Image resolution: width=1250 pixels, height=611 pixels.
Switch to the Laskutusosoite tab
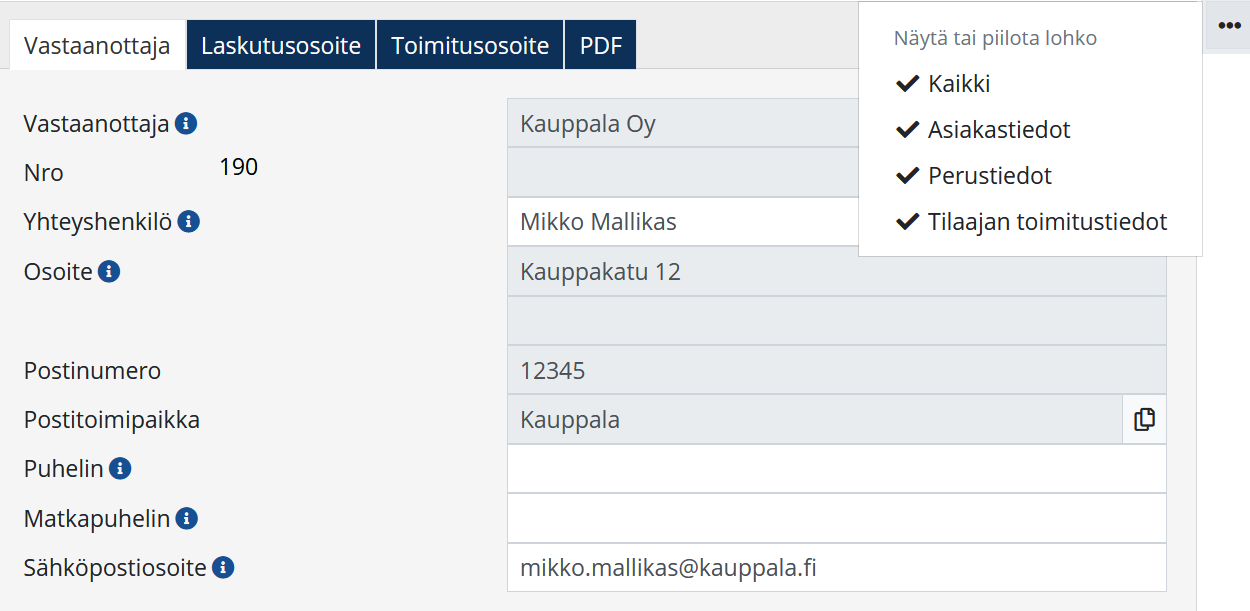[281, 46]
